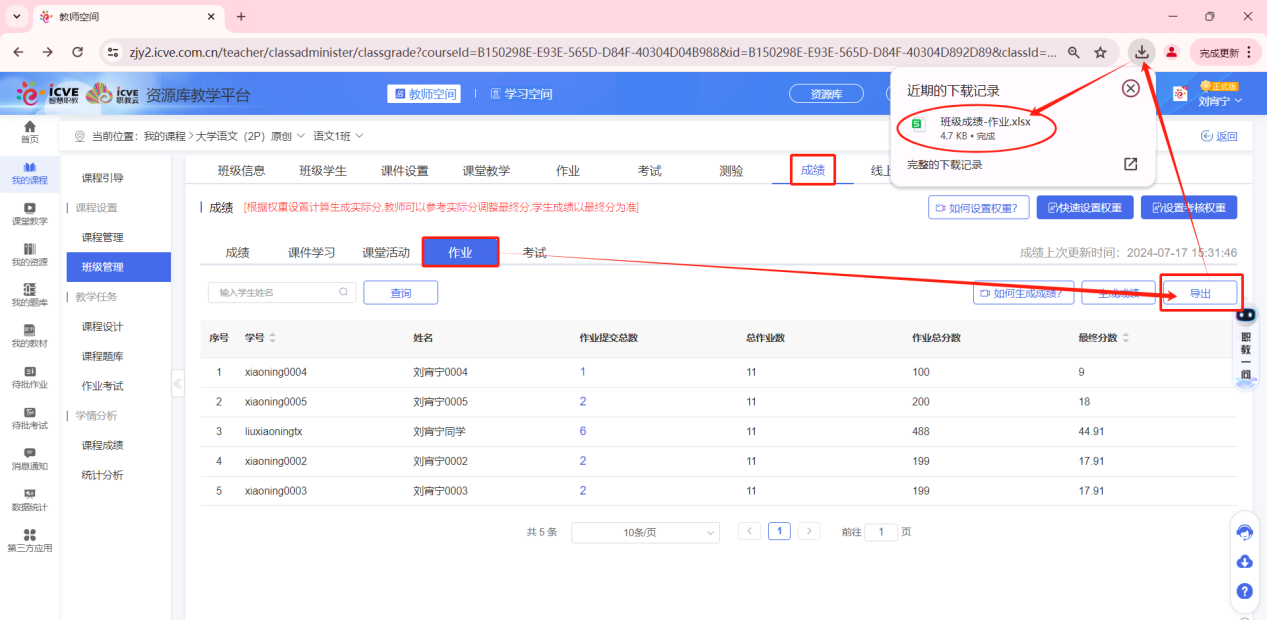This screenshot has height=620, width=1267.
Task: Close the recent downloads popup
Action: point(1130,89)
